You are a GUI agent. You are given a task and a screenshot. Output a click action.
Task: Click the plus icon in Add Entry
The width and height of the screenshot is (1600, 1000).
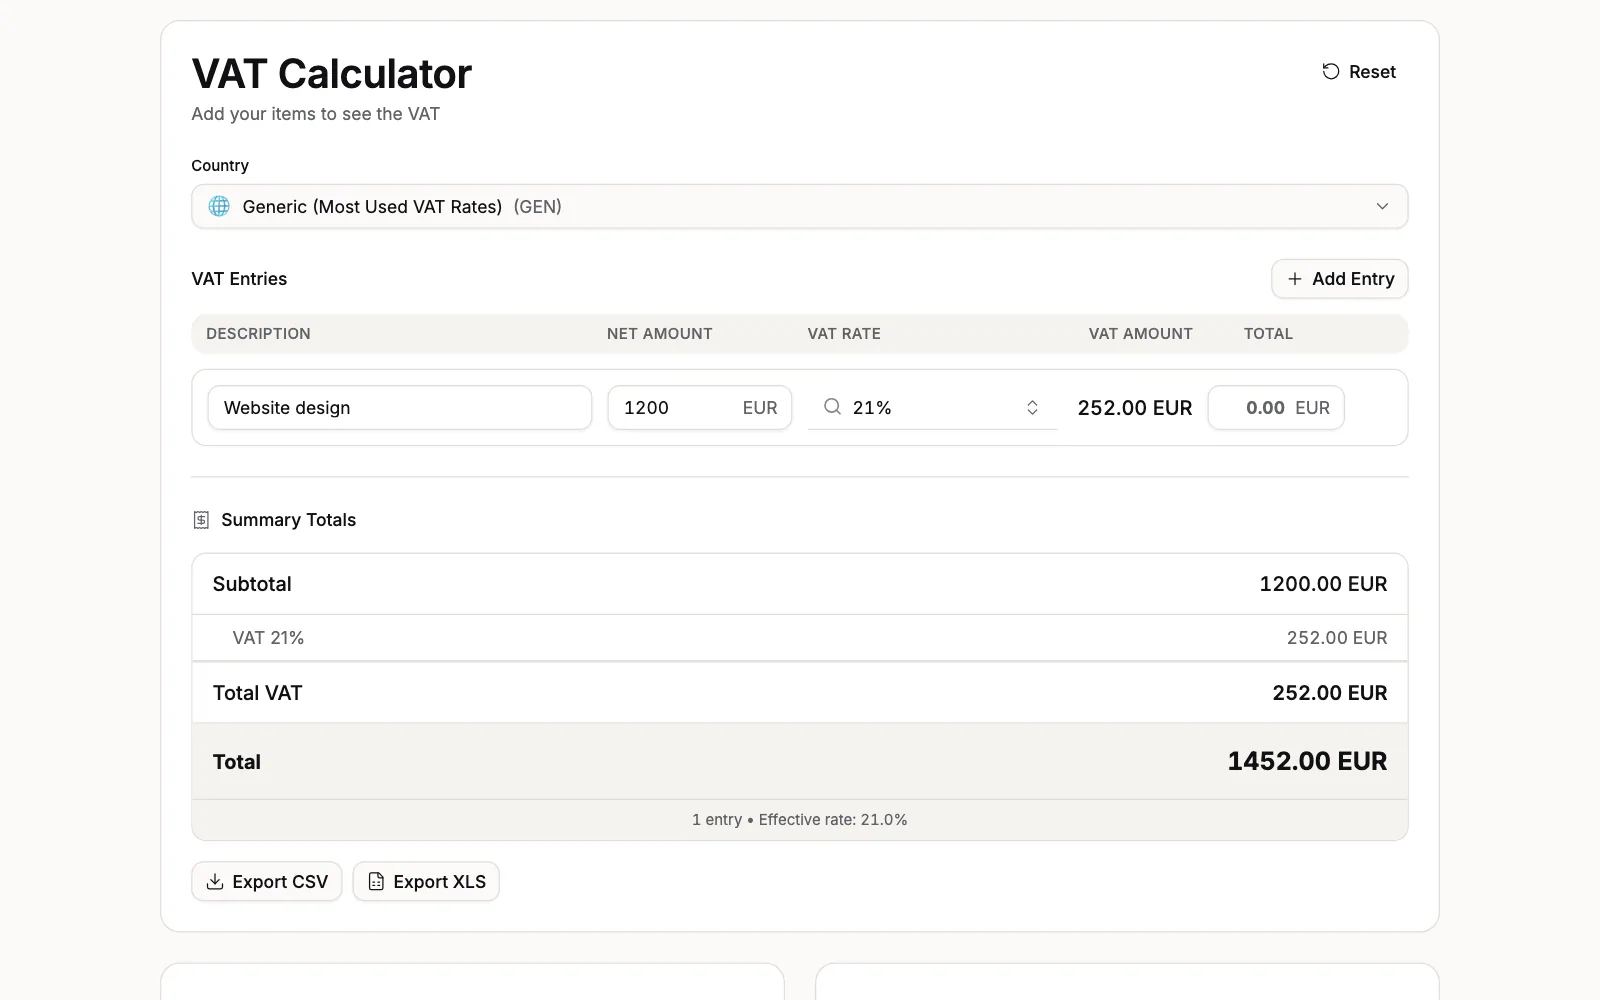1295,279
